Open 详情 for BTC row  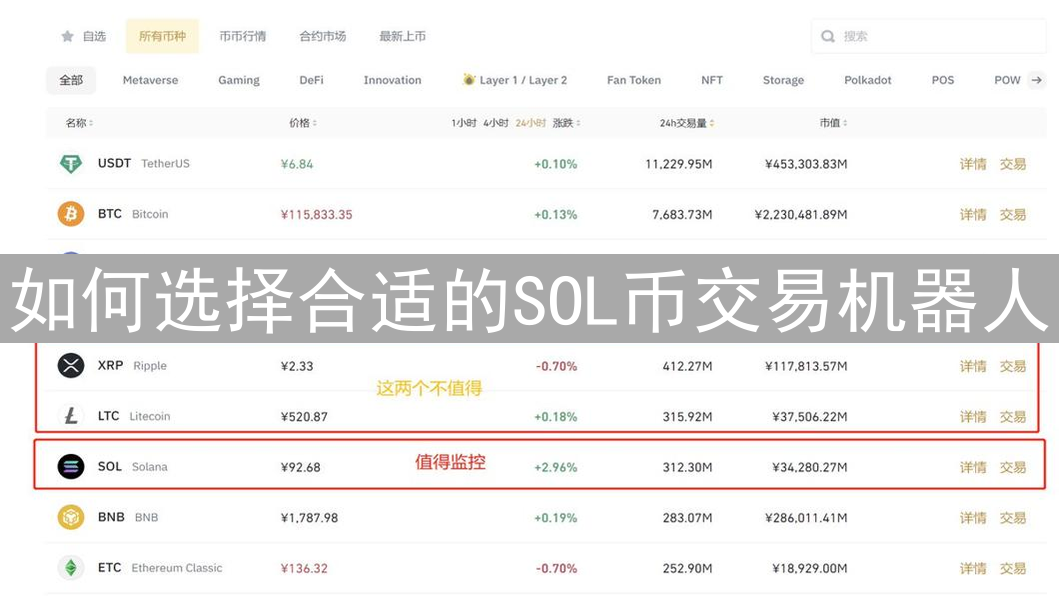(x=973, y=215)
